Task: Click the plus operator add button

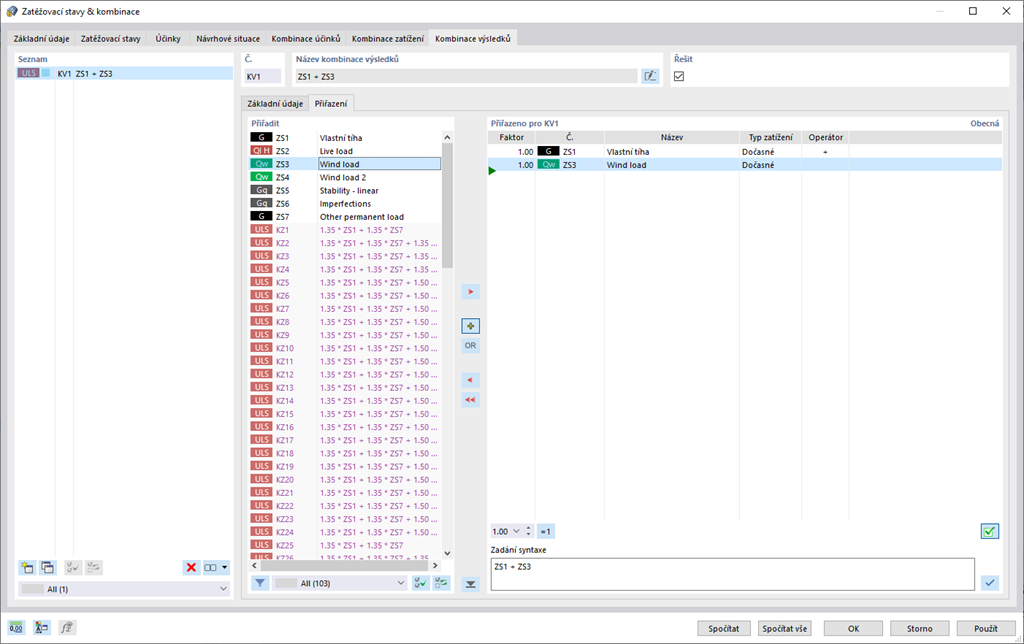Action: tap(470, 326)
